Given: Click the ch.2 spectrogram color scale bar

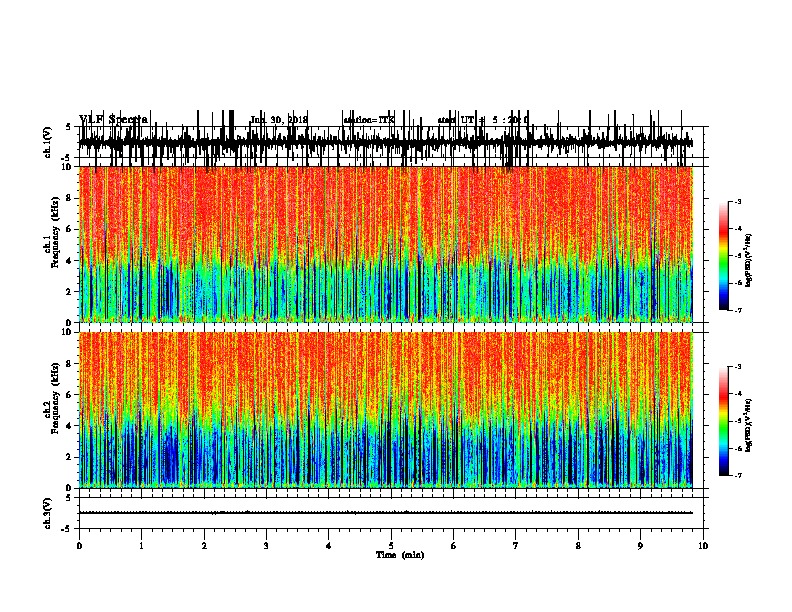Looking at the screenshot, I should pyautogui.click(x=723, y=421).
